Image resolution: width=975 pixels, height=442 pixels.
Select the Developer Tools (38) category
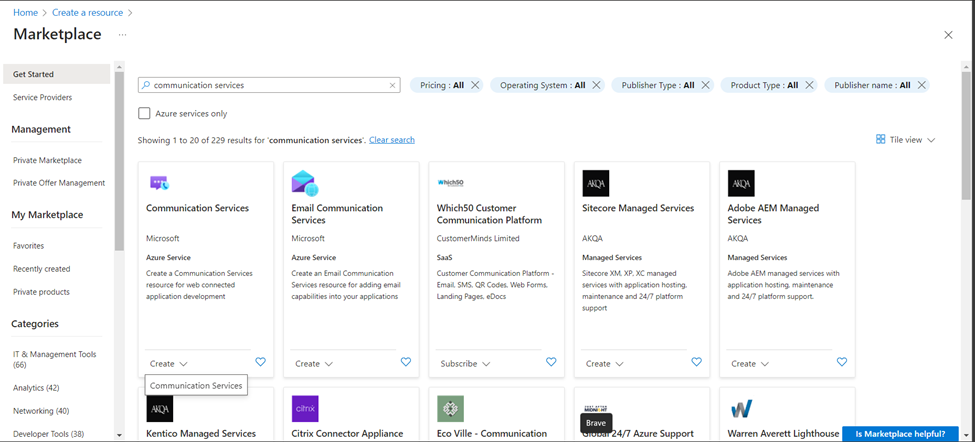point(49,433)
